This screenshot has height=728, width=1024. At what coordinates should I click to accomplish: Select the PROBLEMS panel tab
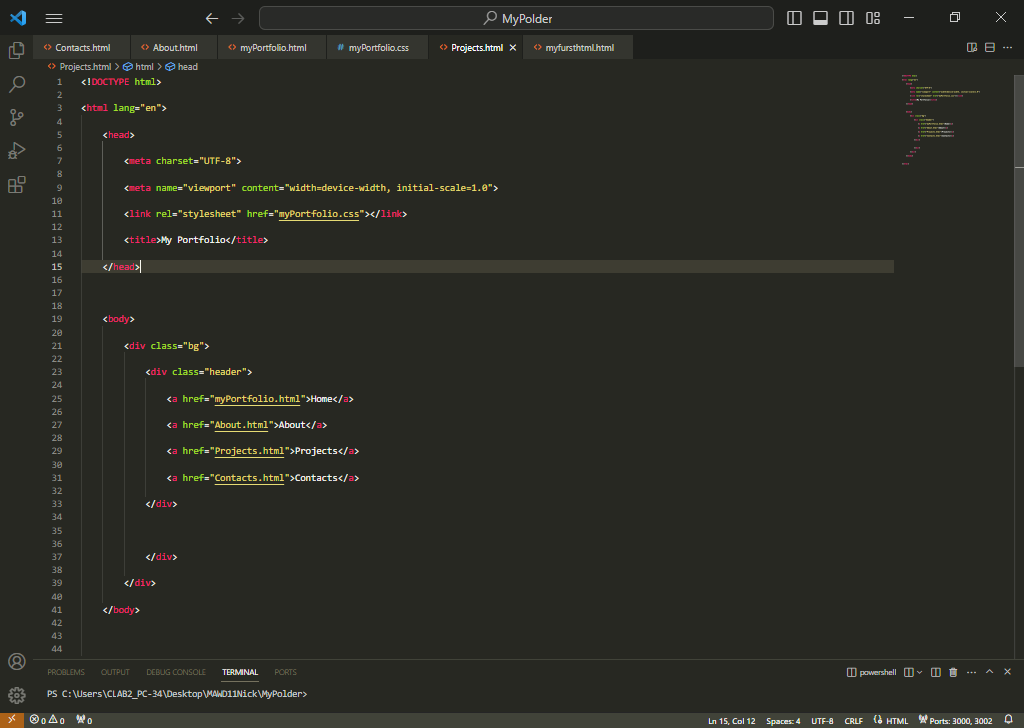coord(66,672)
